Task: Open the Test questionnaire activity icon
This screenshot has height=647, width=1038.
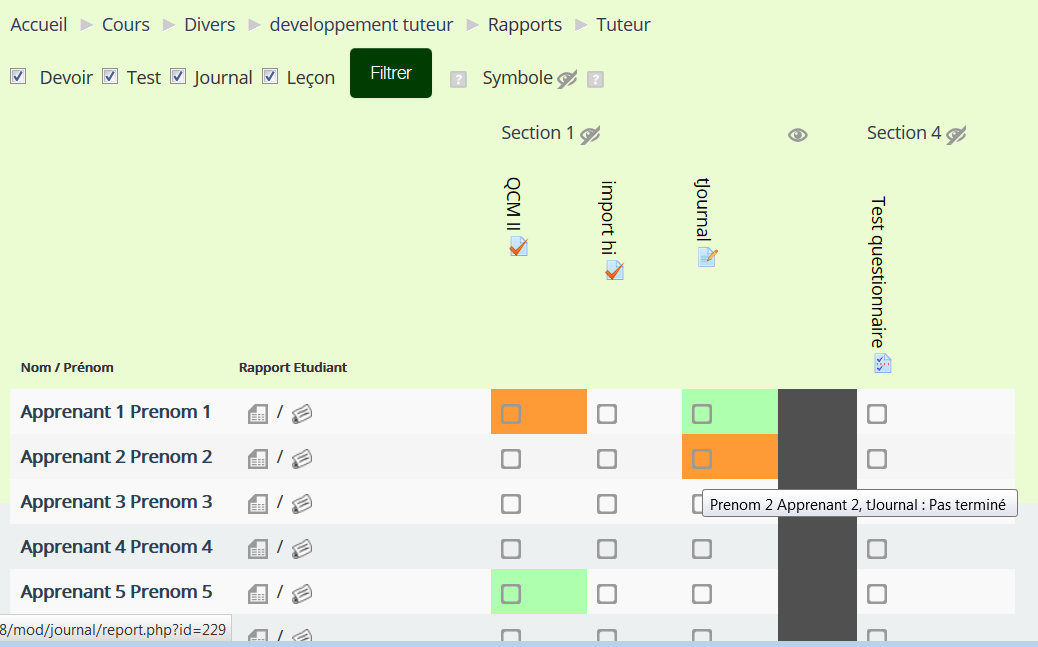Action: point(882,363)
